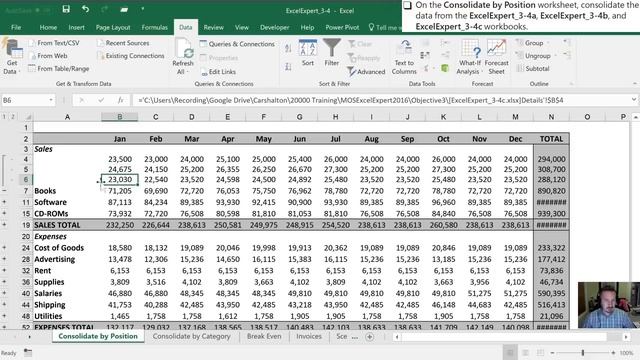This screenshot has width=640, height=360.
Task: Sort A to Z ascending
Action: click(288, 49)
